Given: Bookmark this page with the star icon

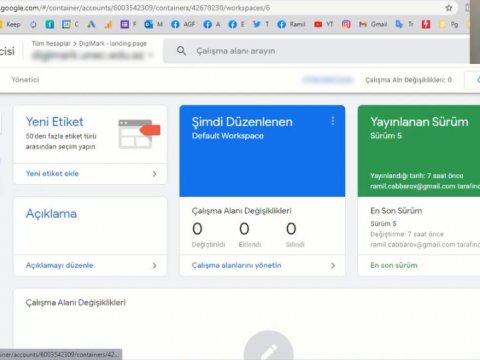Looking at the screenshot, I should (449, 8).
